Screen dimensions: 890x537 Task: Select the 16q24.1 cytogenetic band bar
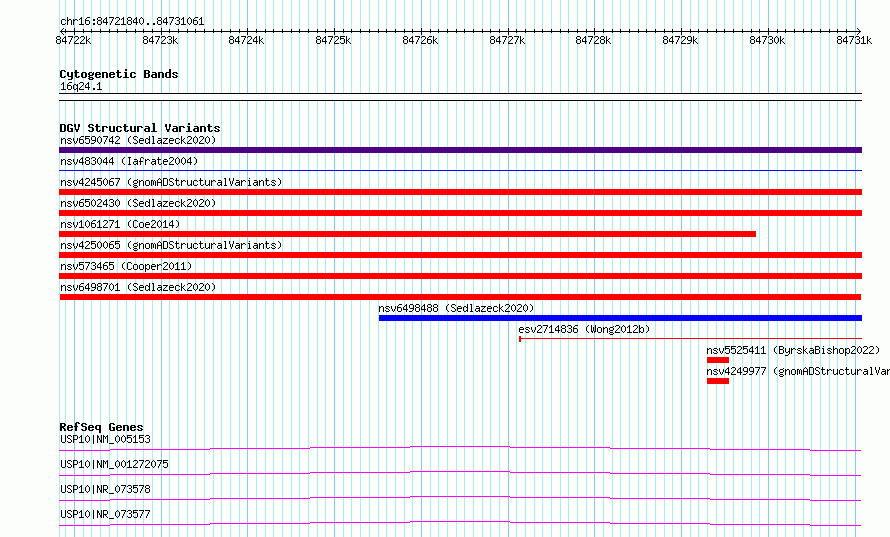click(x=460, y=97)
